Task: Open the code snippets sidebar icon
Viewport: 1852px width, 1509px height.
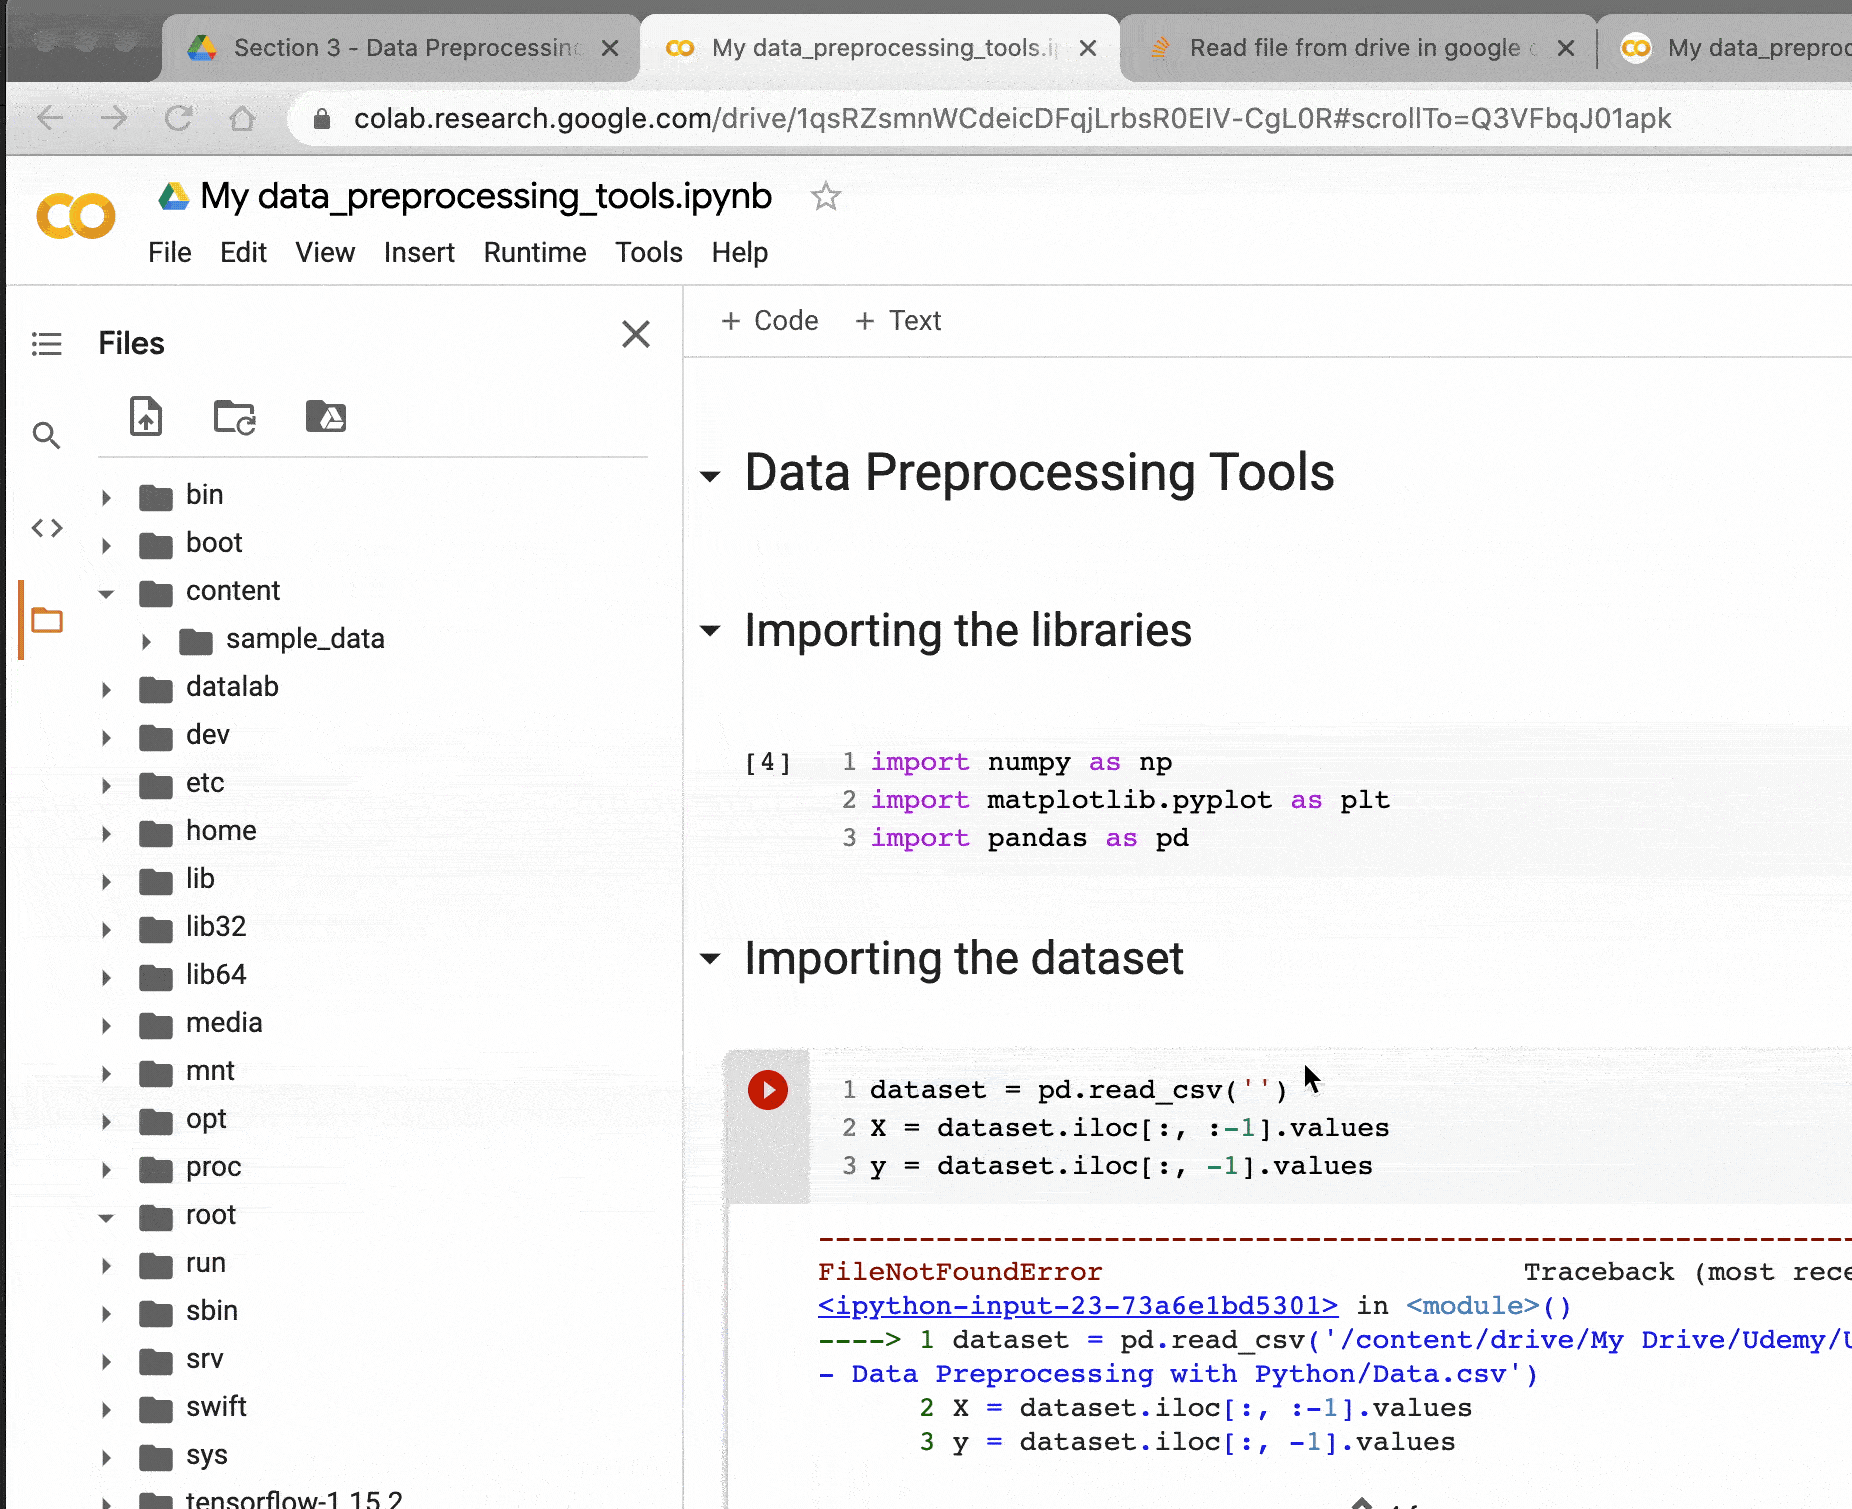Action: (46, 528)
